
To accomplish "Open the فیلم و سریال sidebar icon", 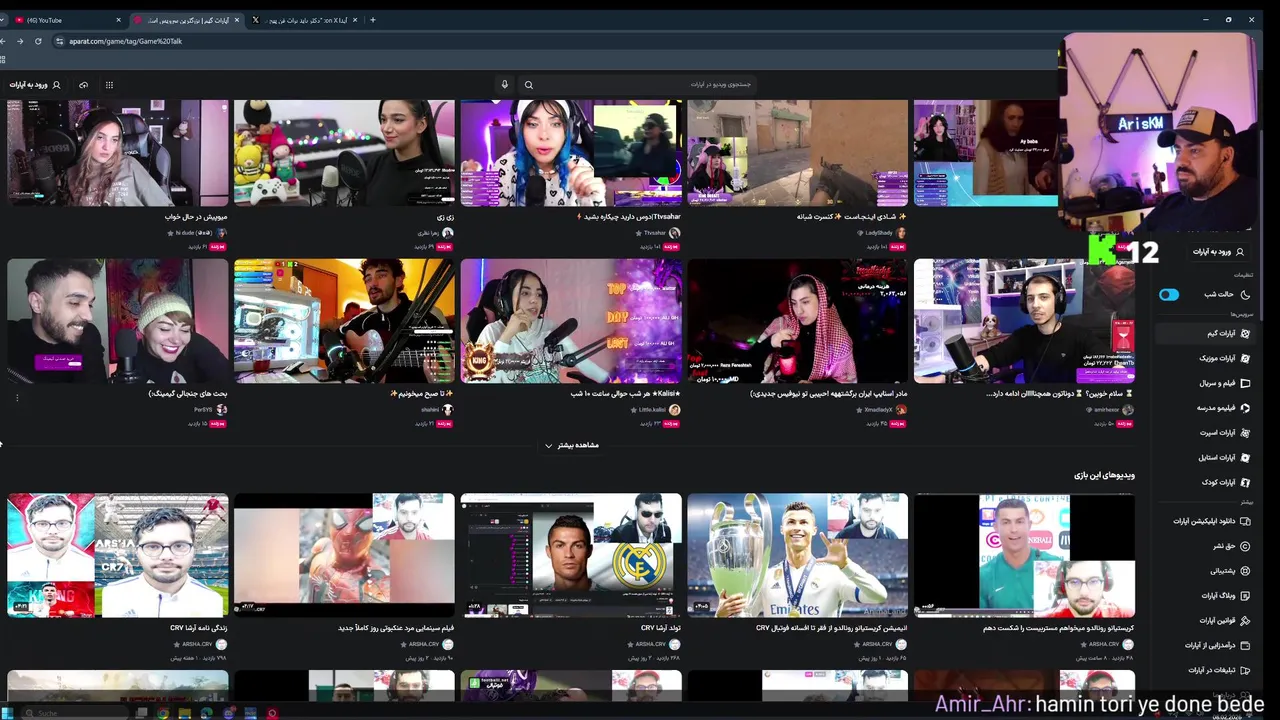I will (1245, 383).
